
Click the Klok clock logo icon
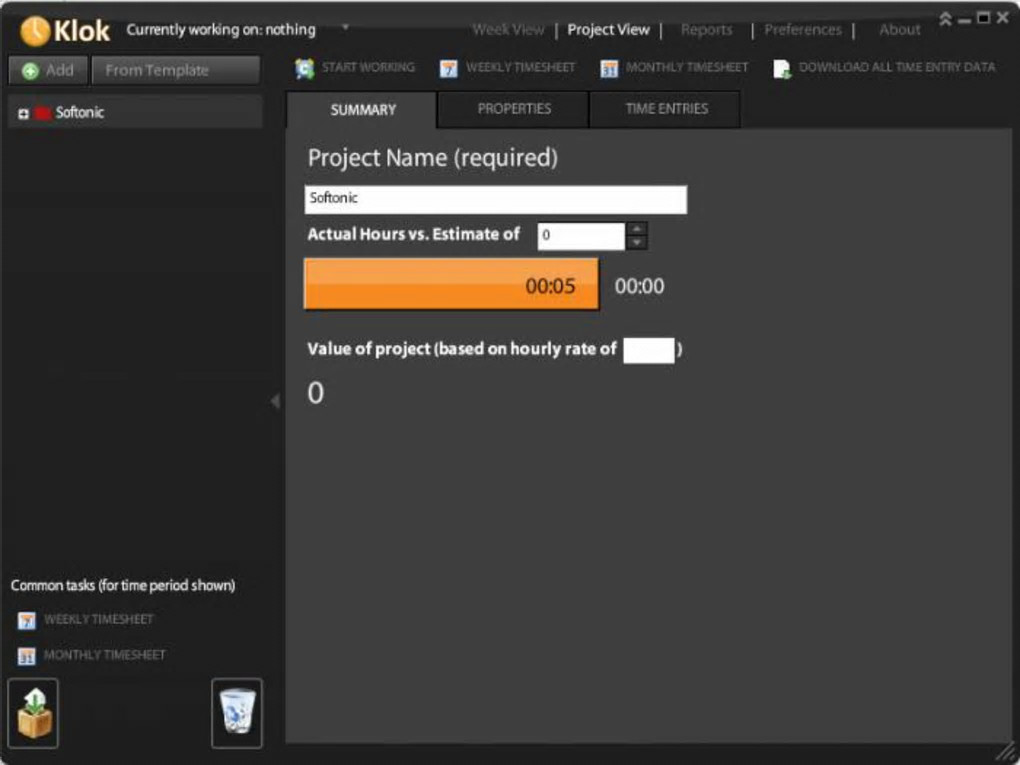point(34,31)
